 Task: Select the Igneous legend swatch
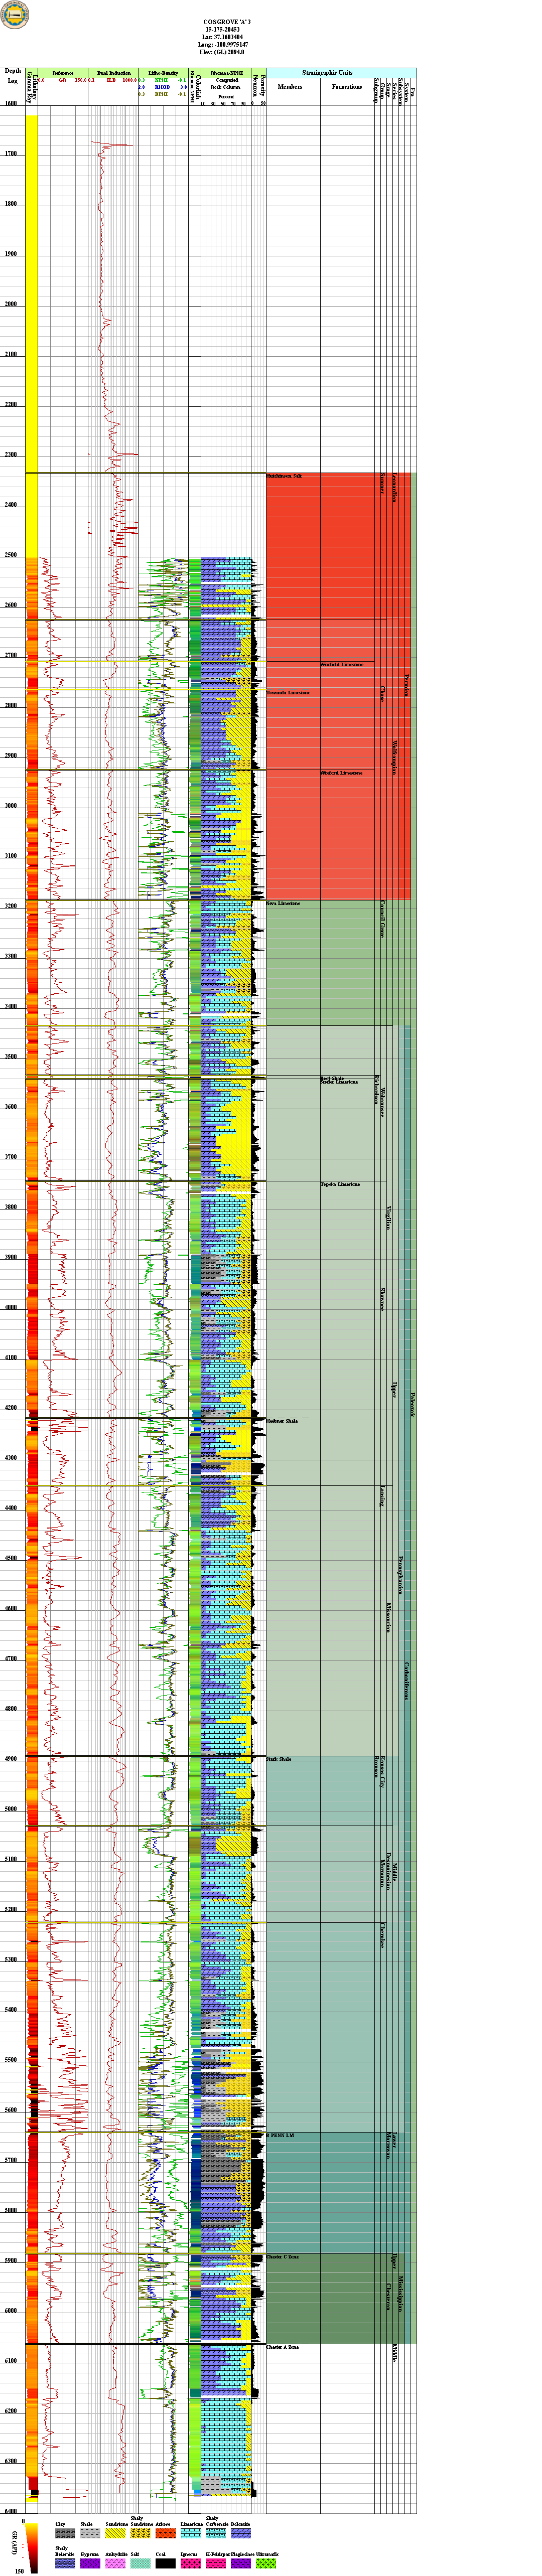(190, 2564)
